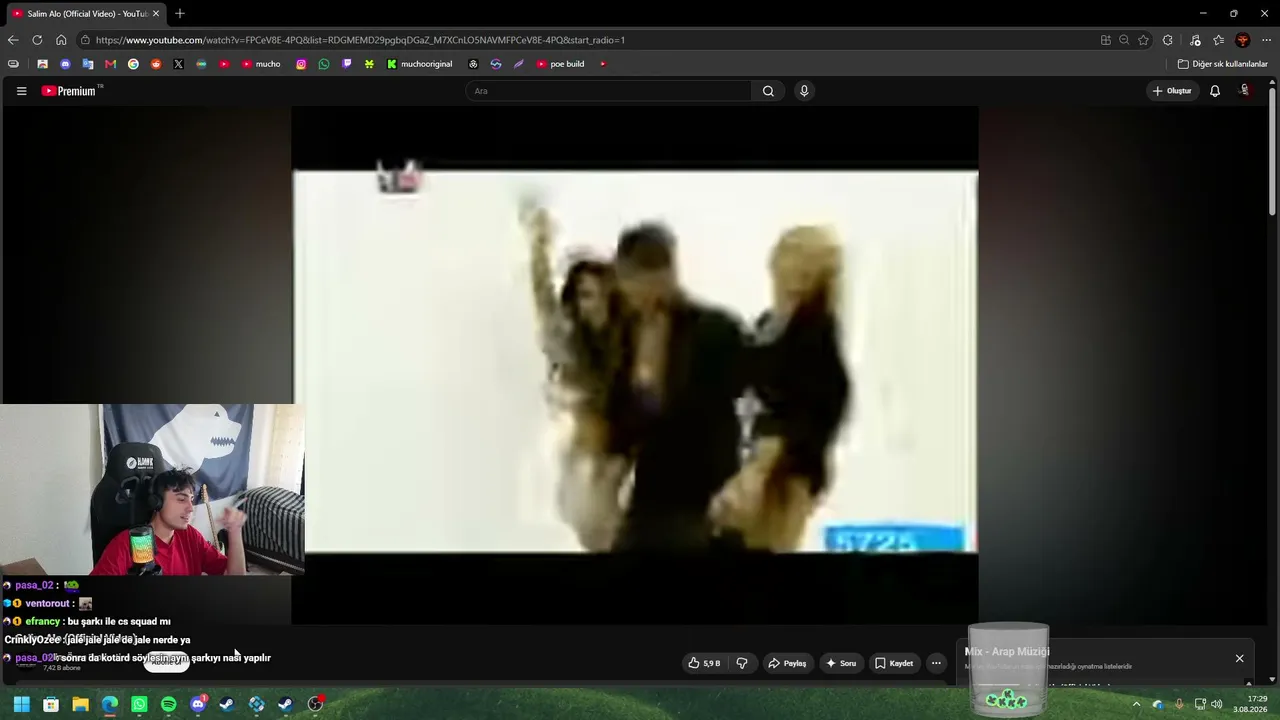Screen dimensions: 1280x720
Task: Add this page to favorites star
Action: click(x=1143, y=40)
